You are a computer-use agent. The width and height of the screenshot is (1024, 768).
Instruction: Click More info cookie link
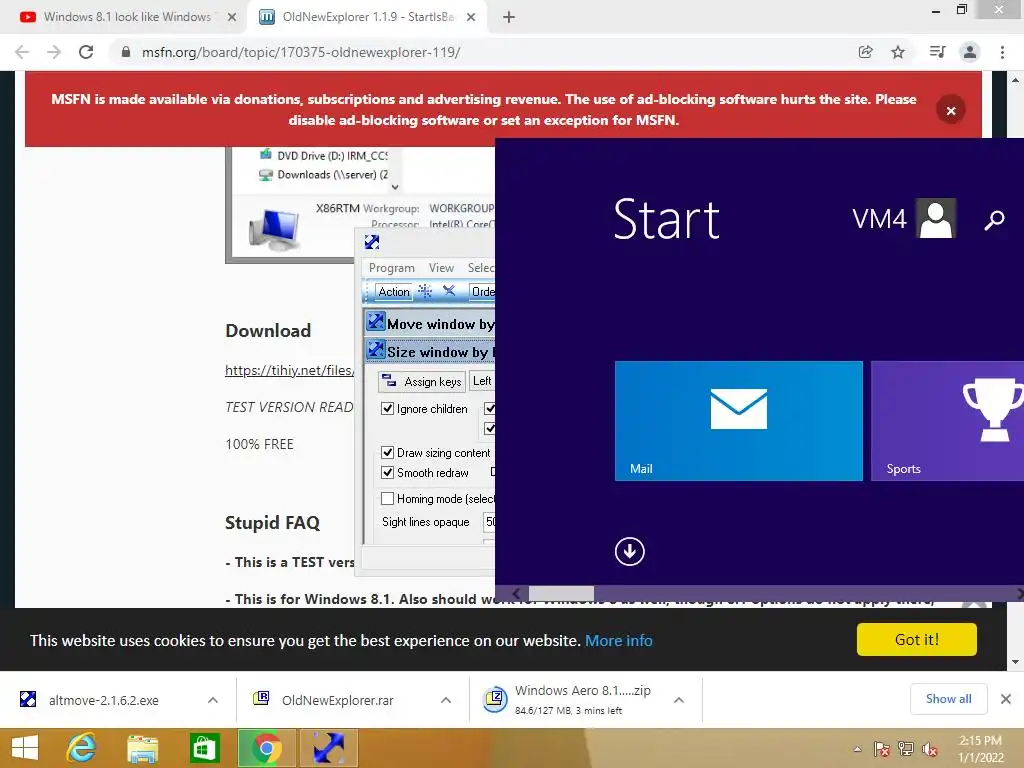618,641
